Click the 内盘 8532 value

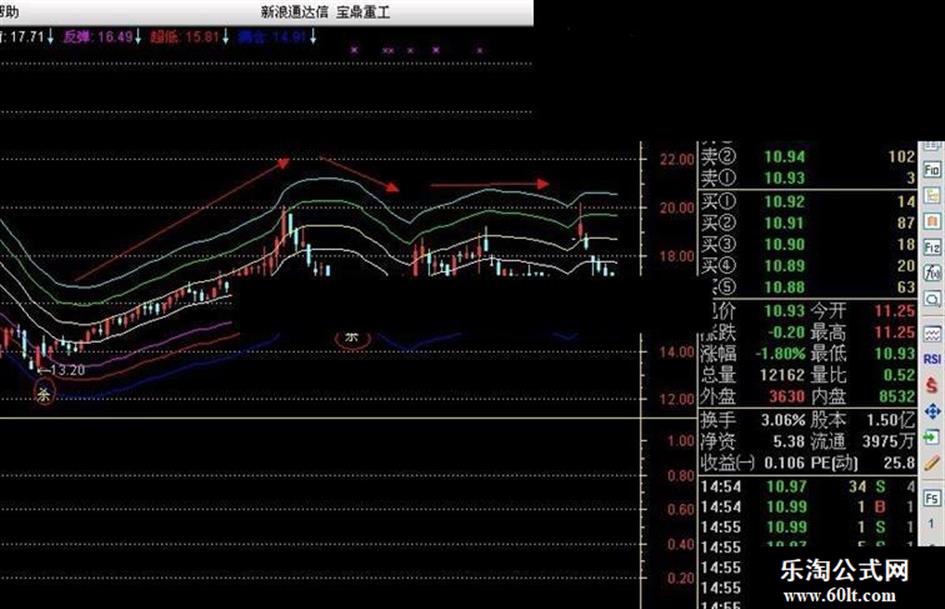(897, 396)
